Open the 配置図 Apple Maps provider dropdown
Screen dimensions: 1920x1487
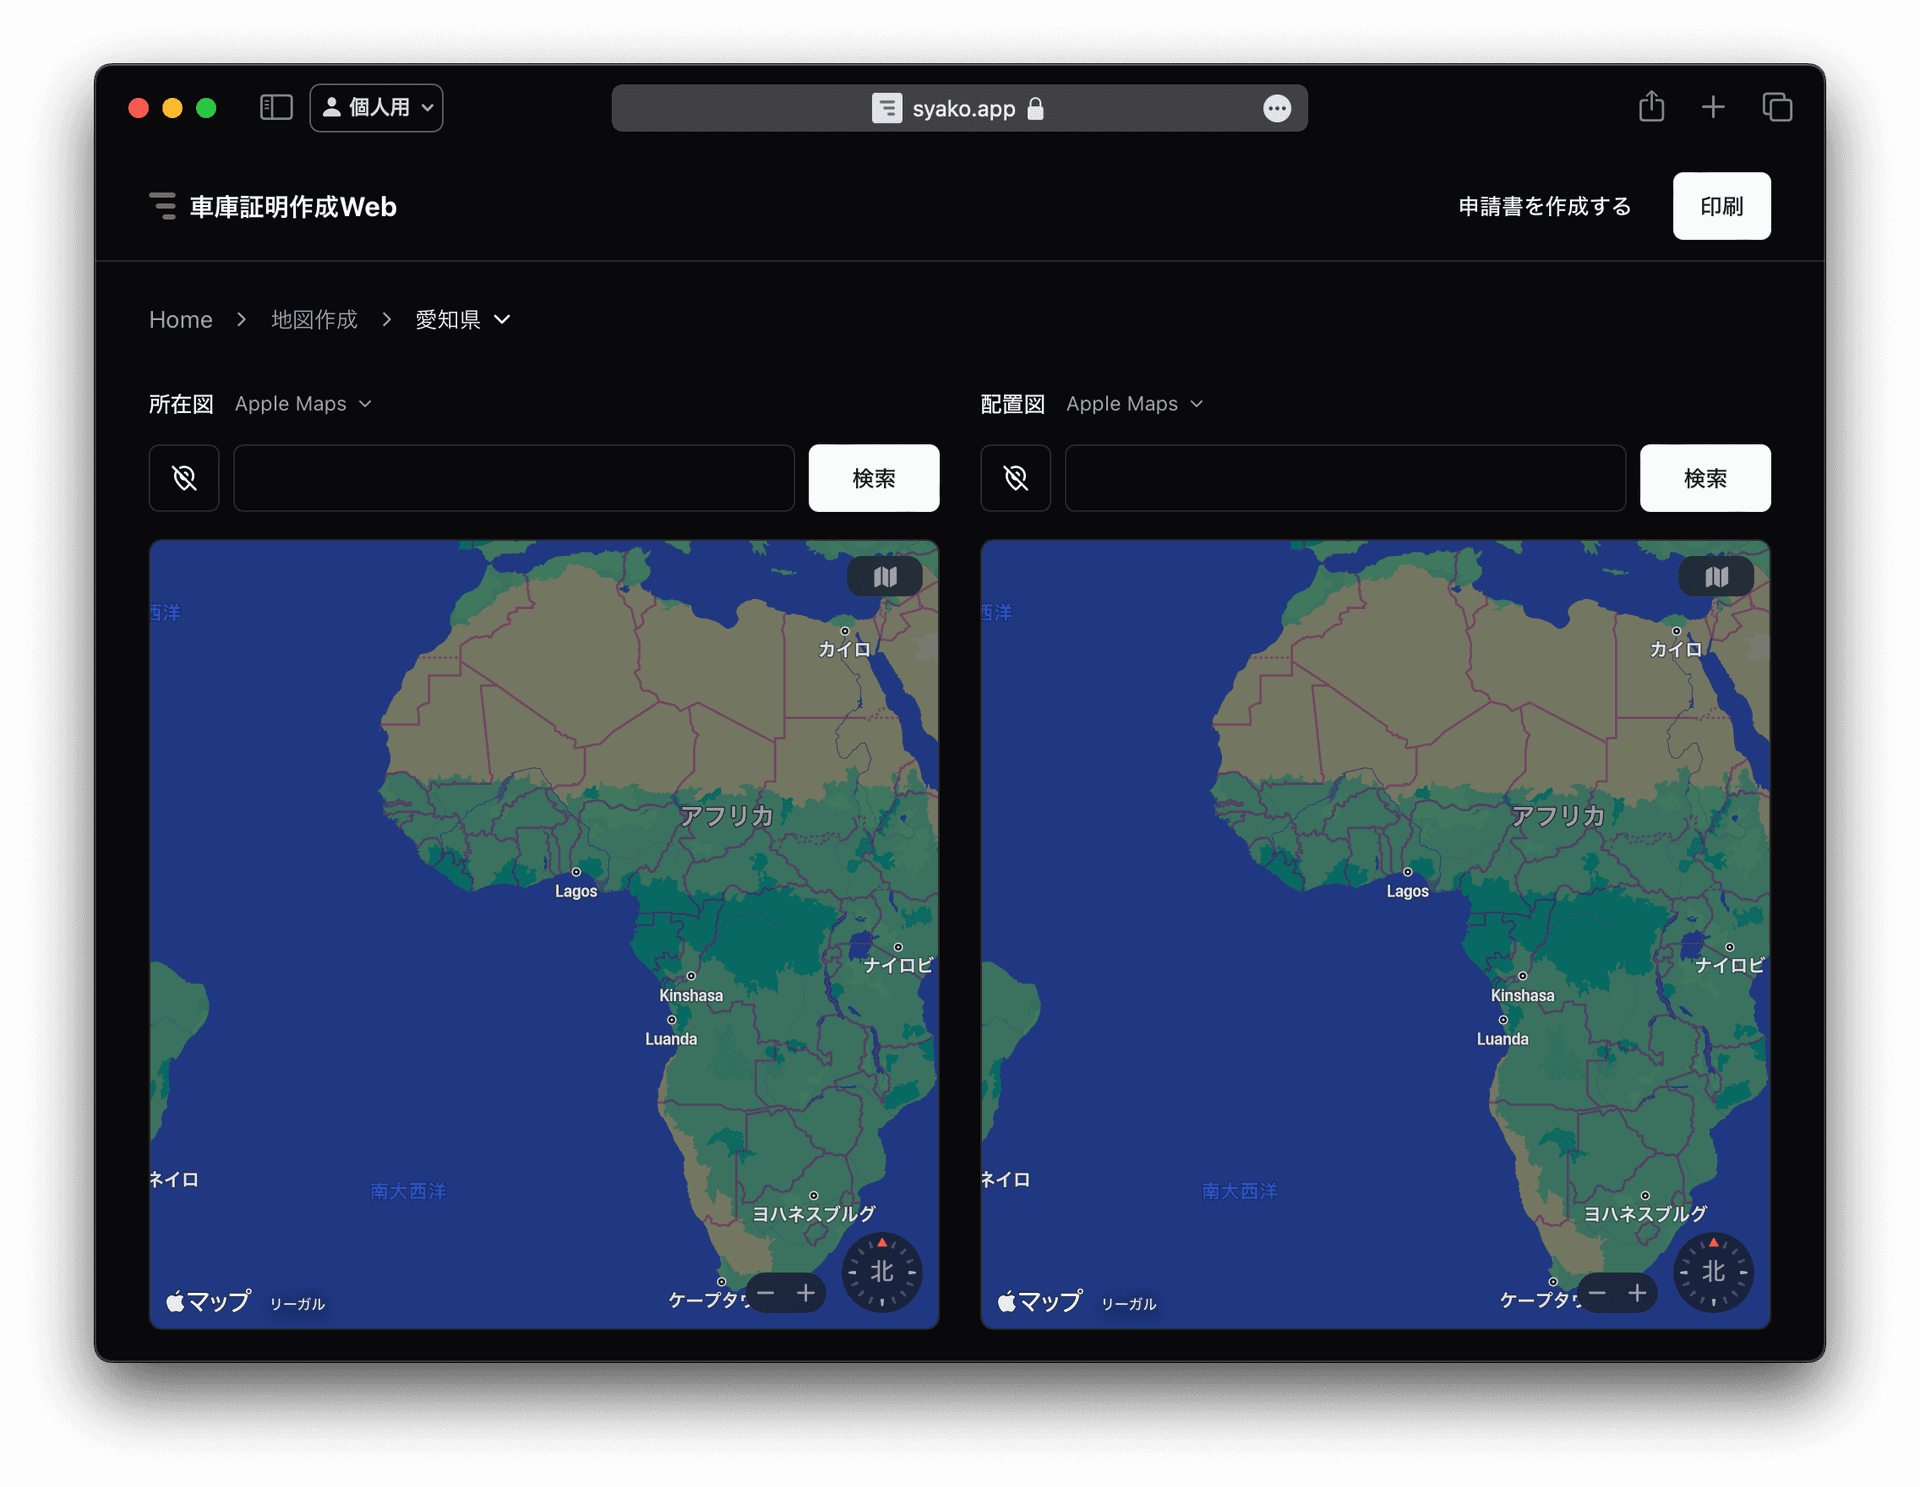click(1134, 403)
